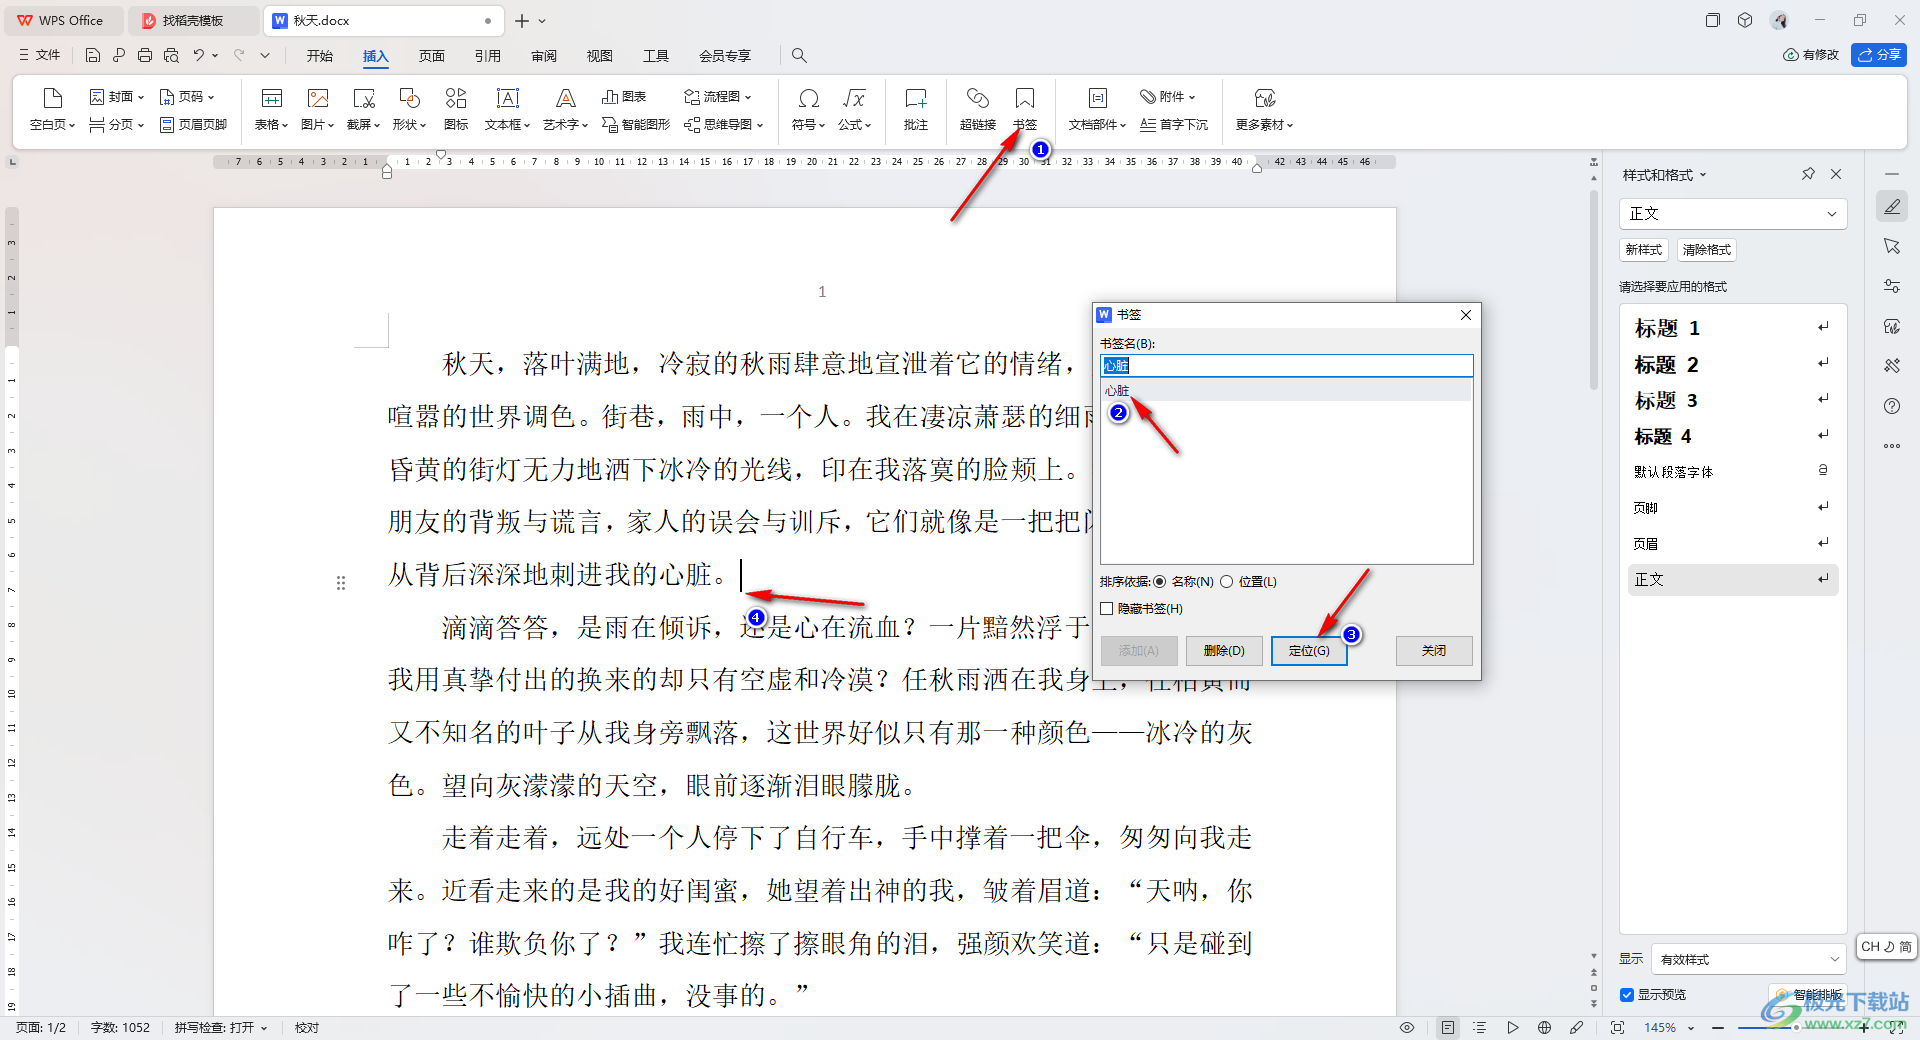Click the Picture insert icon

click(x=318, y=109)
